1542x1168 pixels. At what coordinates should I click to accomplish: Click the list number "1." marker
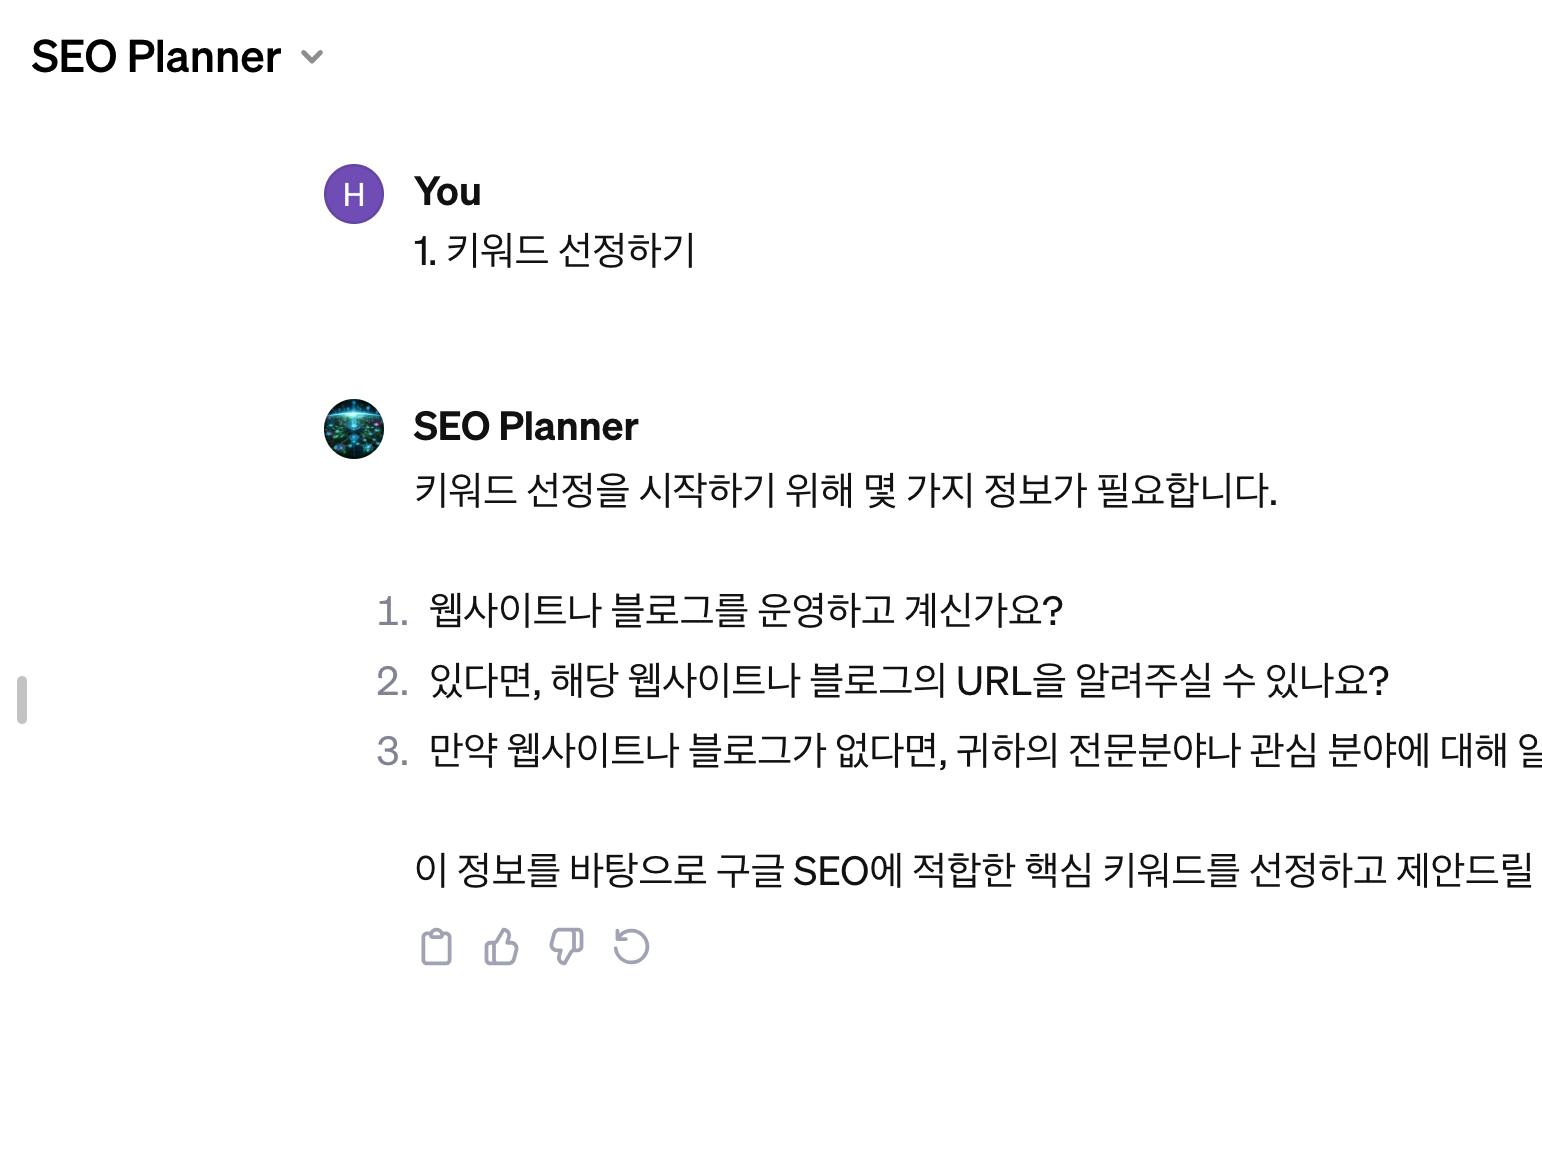point(392,611)
